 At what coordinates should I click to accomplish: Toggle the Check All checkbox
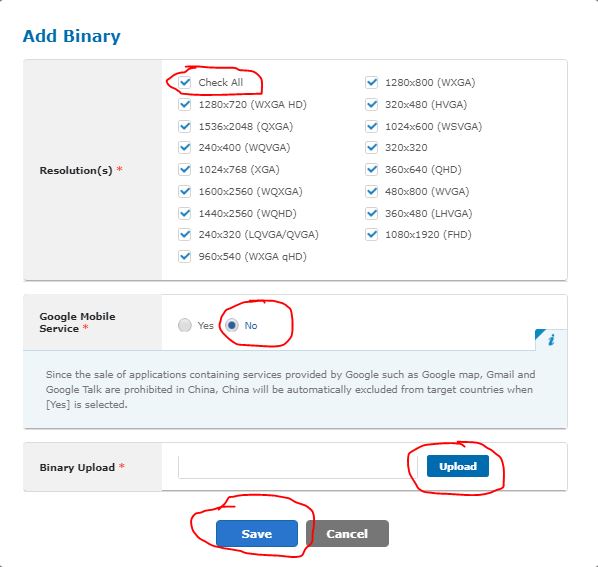[185, 82]
